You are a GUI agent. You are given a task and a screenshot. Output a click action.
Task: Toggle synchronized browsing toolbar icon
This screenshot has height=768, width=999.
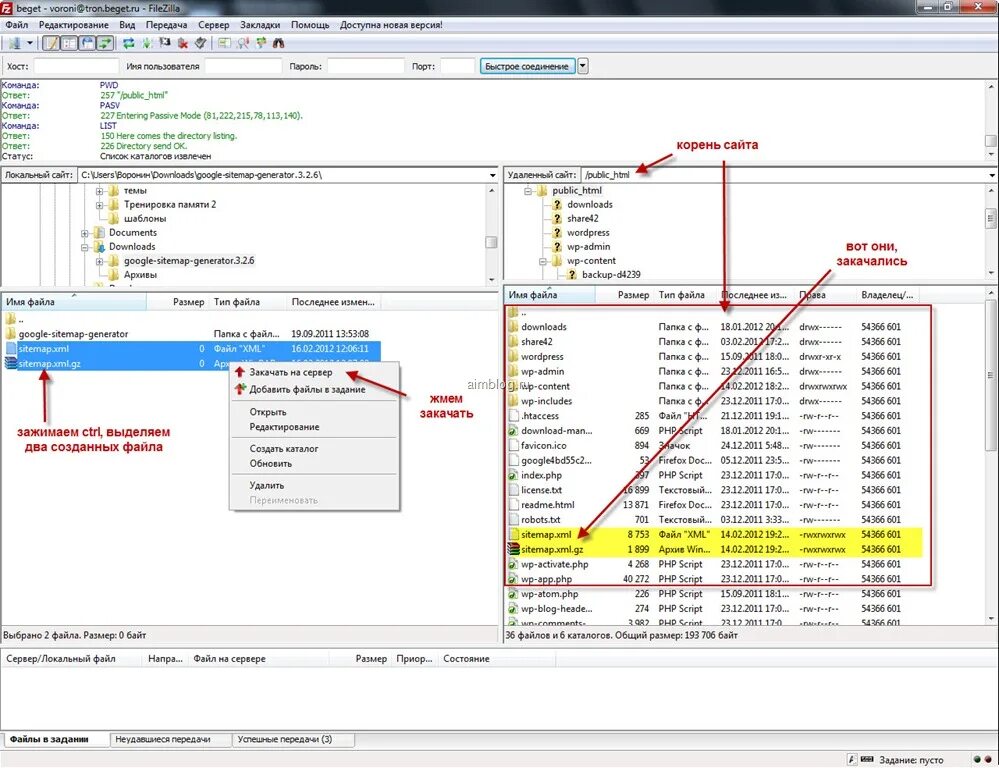(x=261, y=43)
